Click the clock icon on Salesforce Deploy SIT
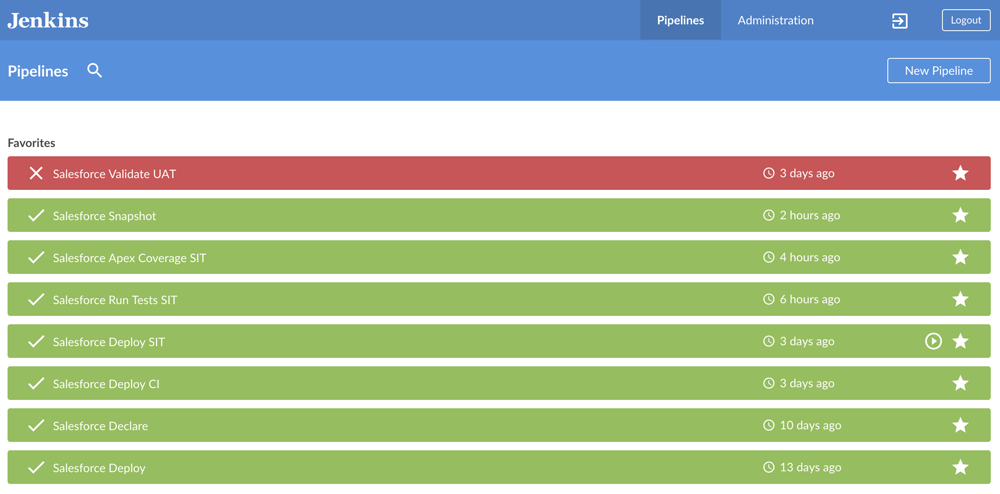 pyautogui.click(x=768, y=342)
